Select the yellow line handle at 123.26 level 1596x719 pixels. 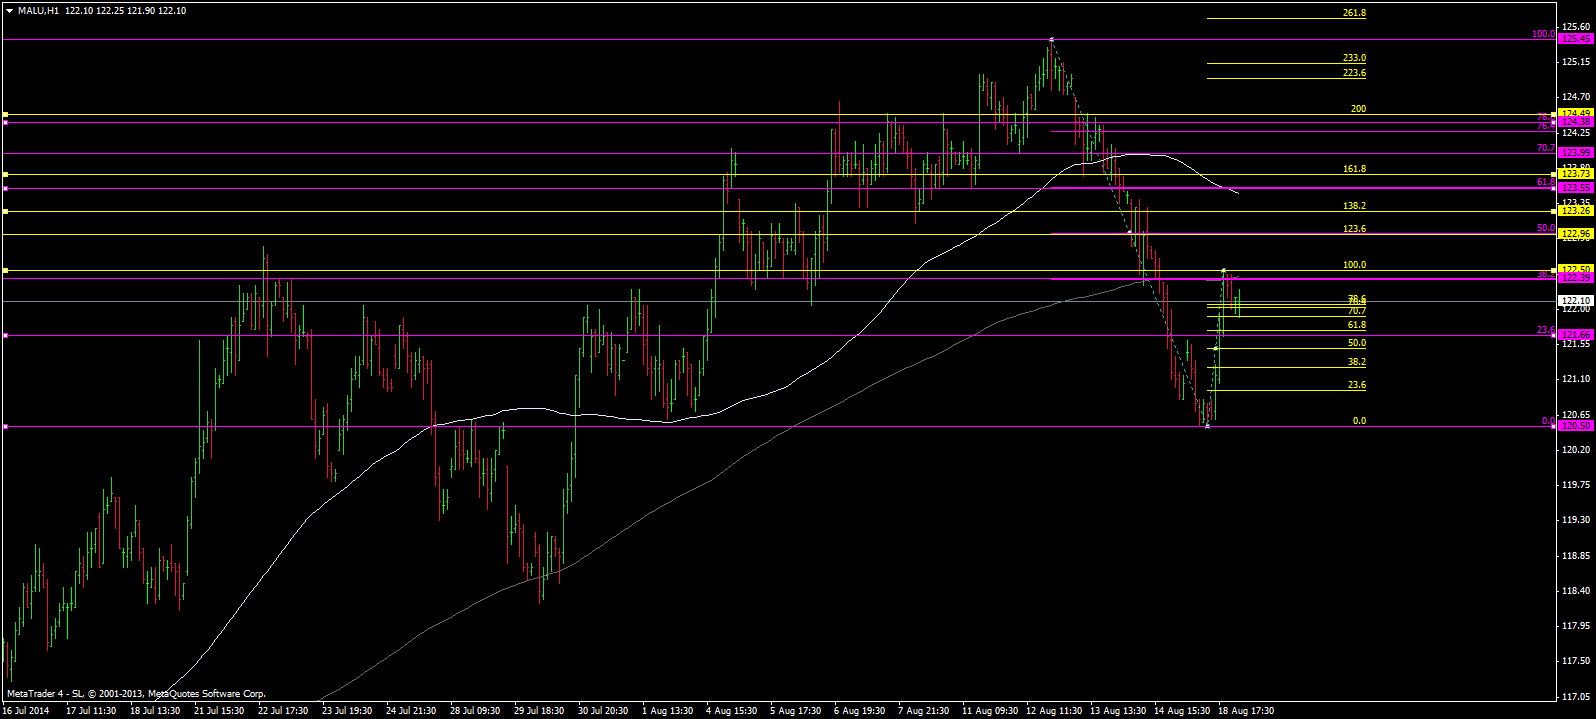(x=5, y=211)
